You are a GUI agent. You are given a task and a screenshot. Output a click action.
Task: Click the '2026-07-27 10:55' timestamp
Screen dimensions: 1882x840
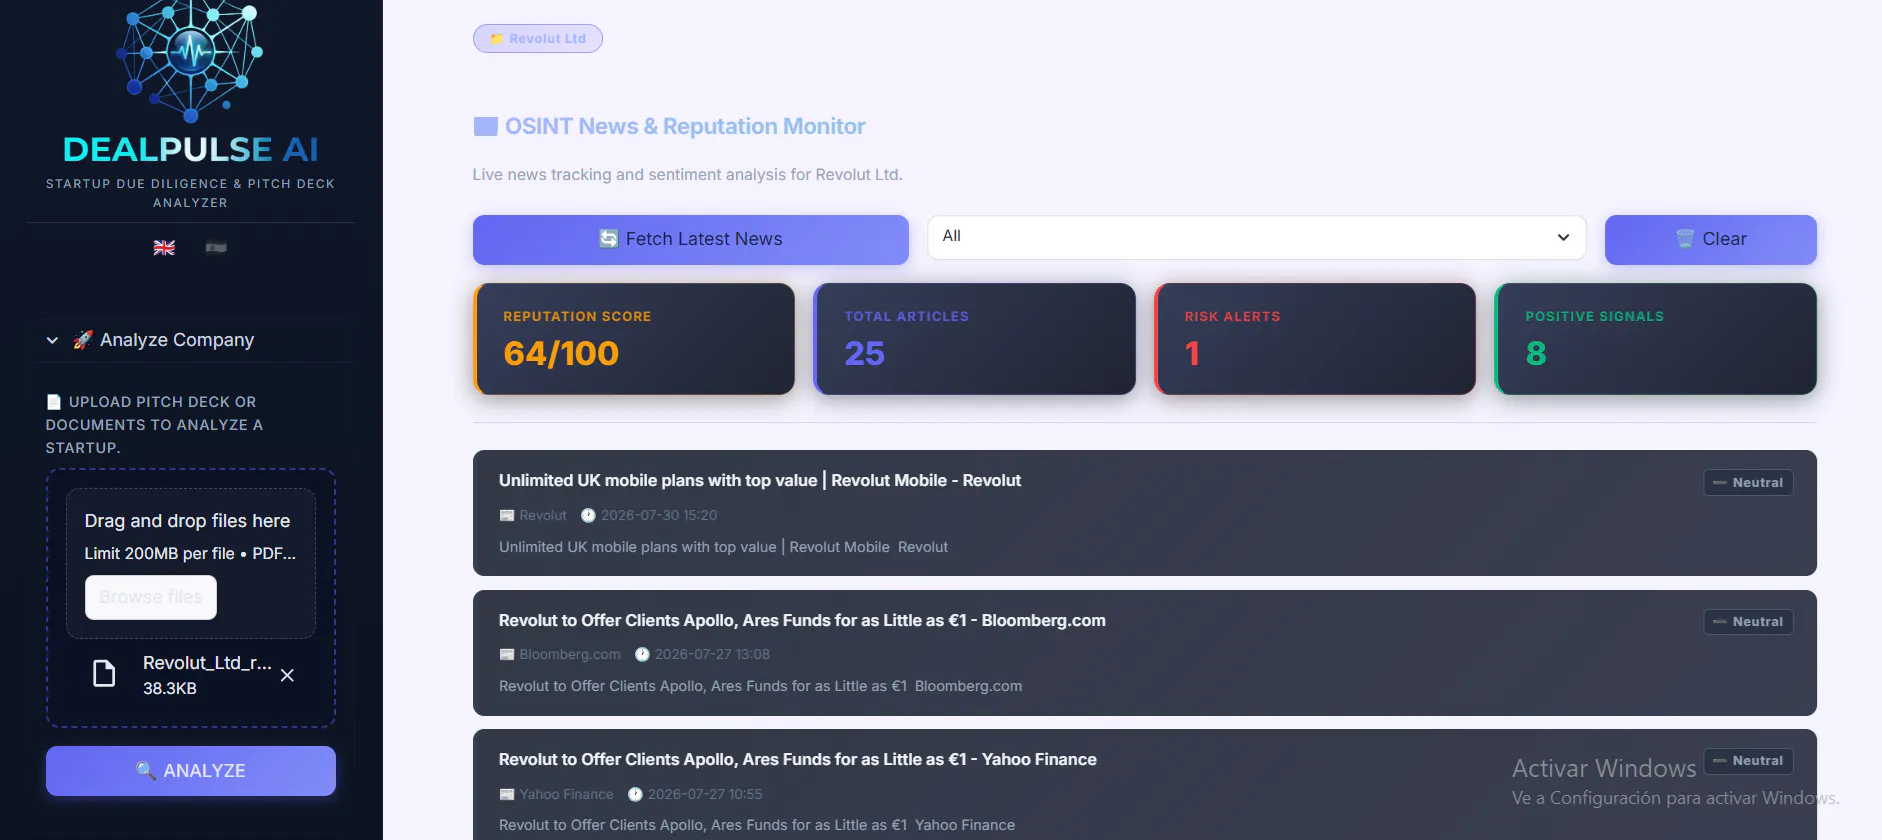click(x=705, y=795)
